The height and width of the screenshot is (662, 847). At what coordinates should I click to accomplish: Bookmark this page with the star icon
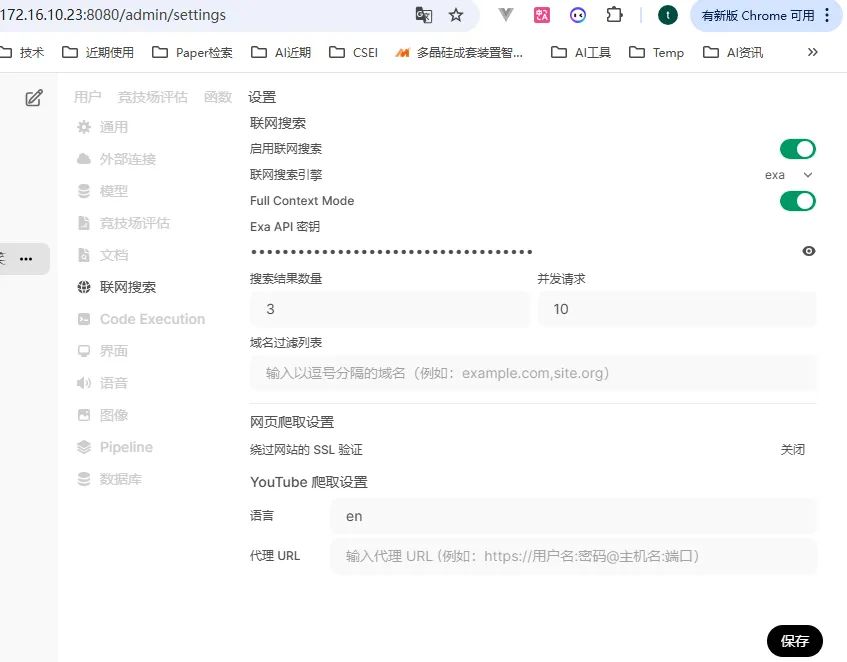tap(456, 15)
